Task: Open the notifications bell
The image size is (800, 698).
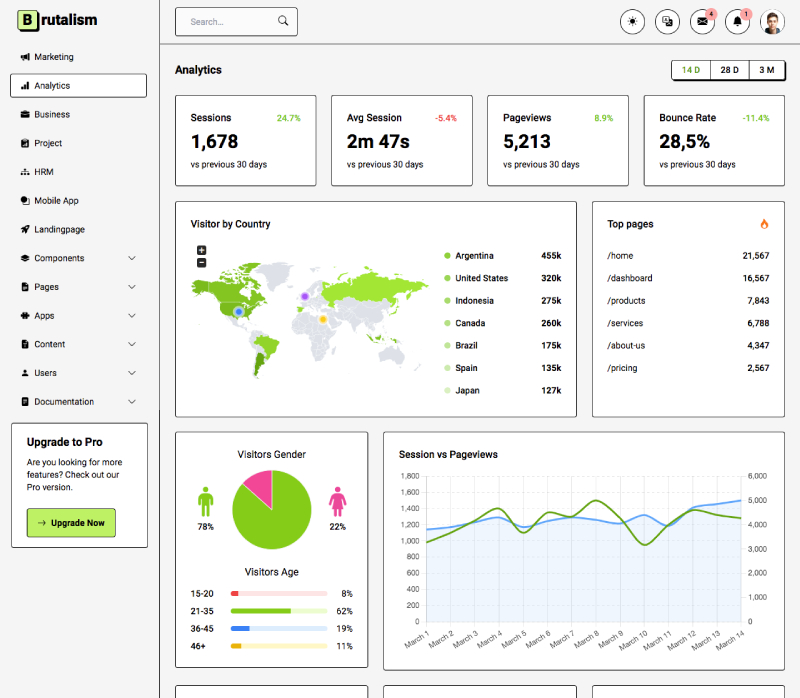Action: (x=737, y=21)
